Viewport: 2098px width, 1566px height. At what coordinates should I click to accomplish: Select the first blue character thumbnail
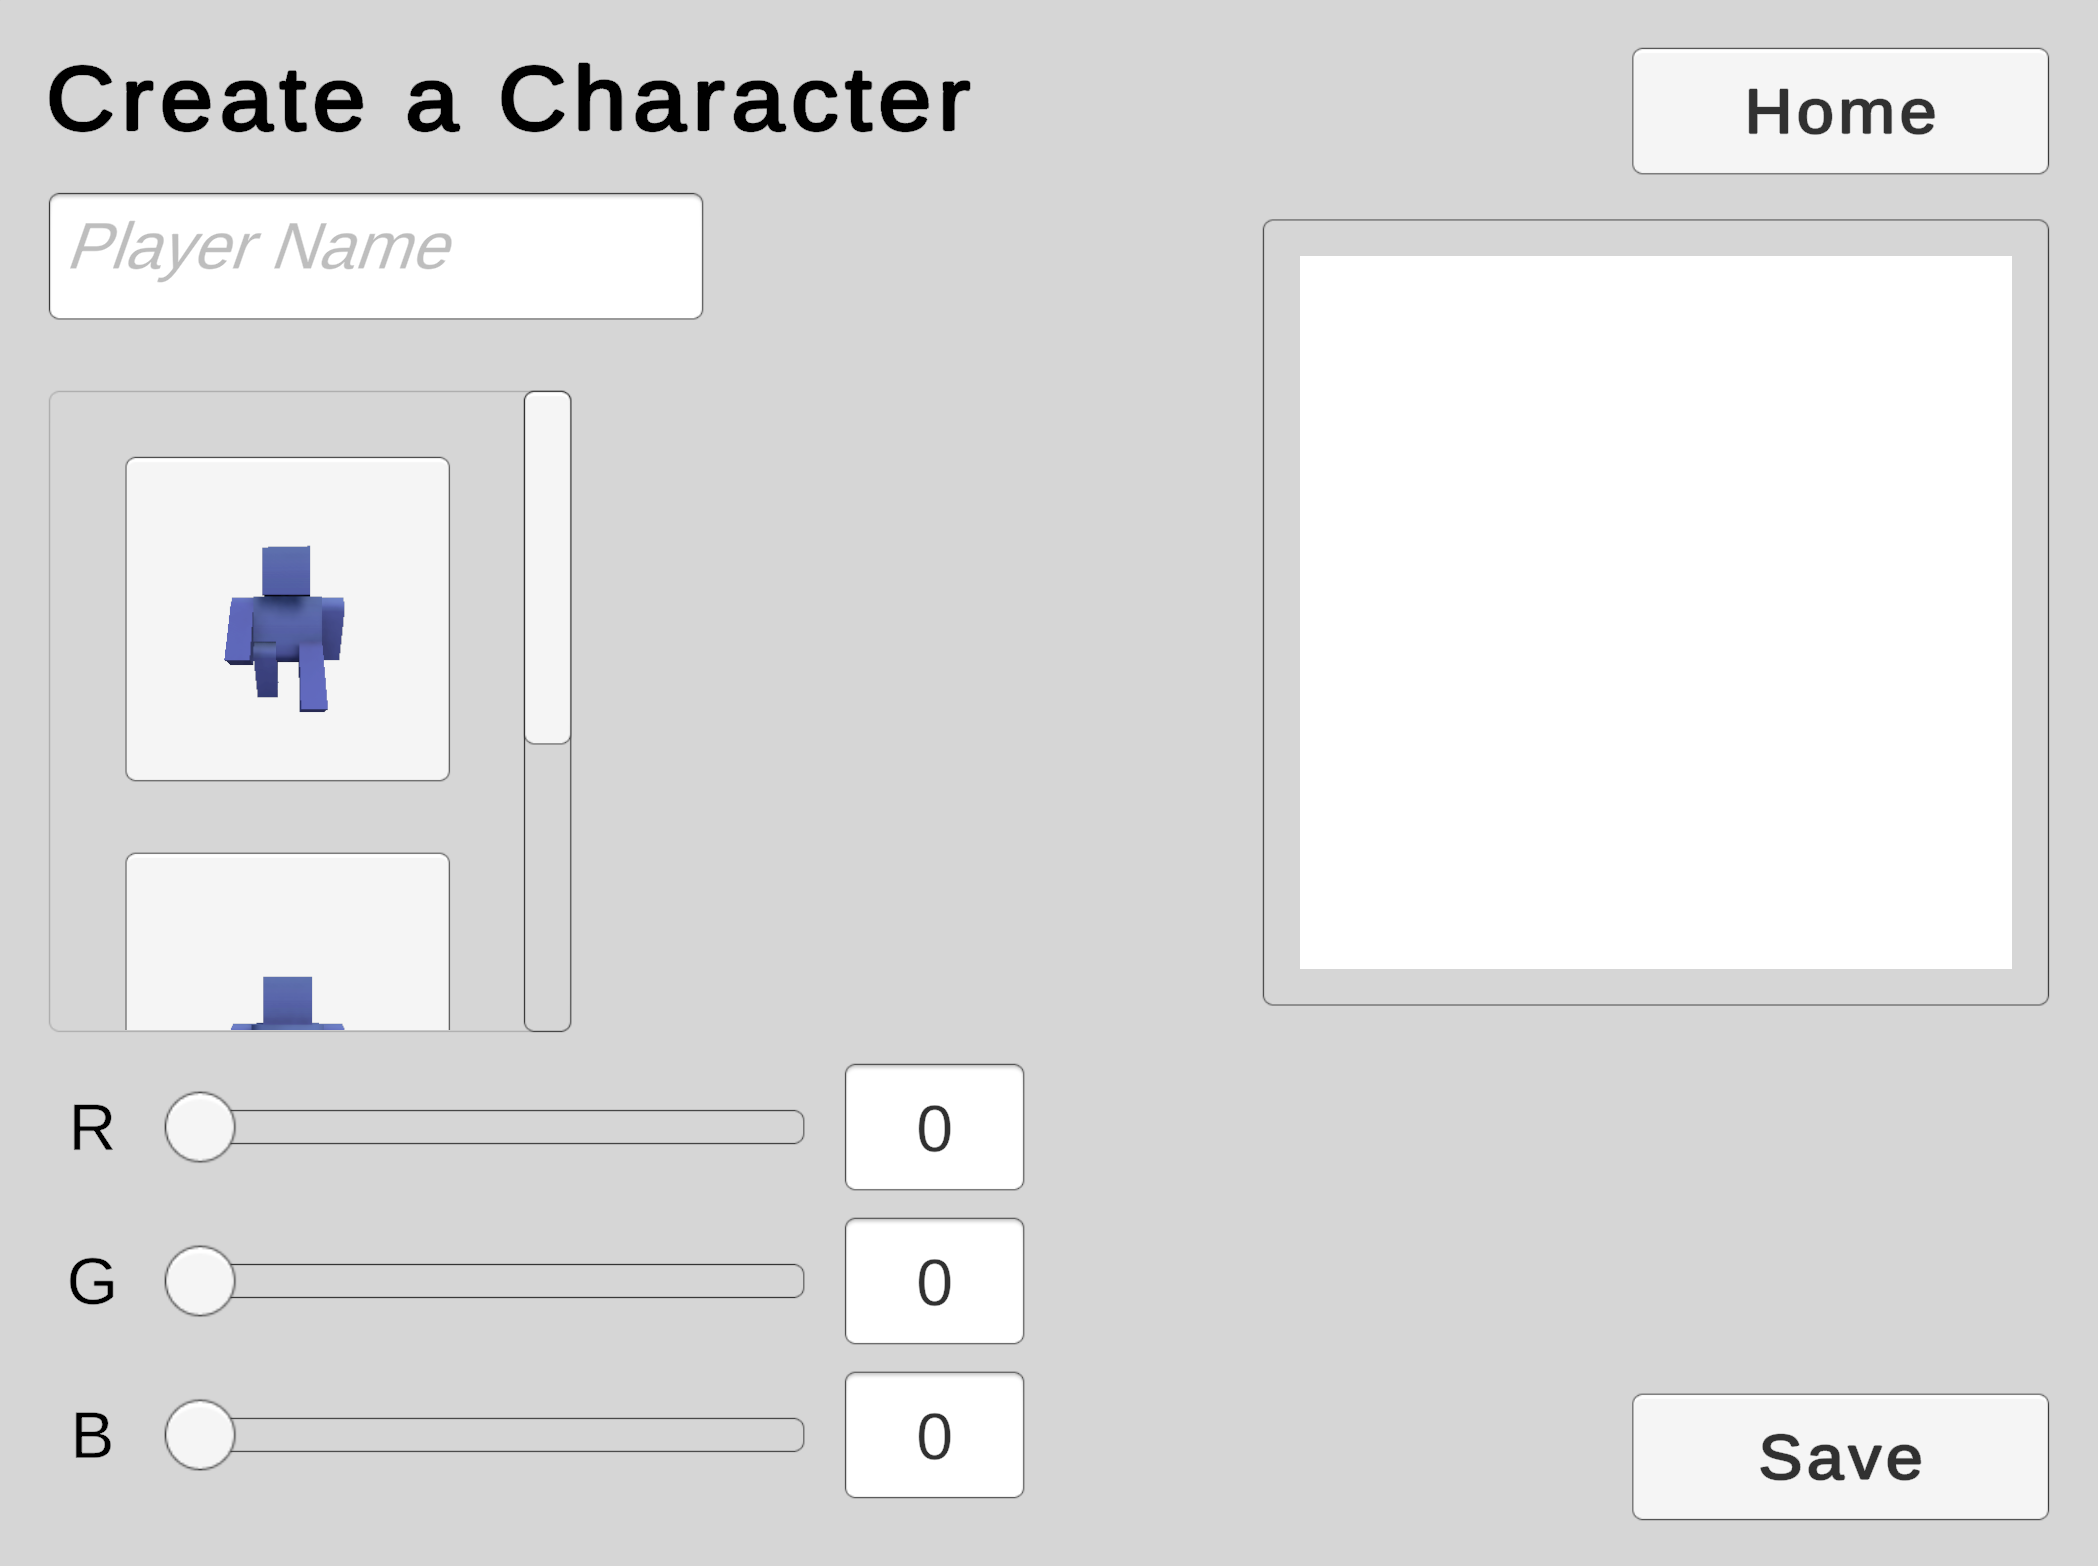click(x=287, y=618)
